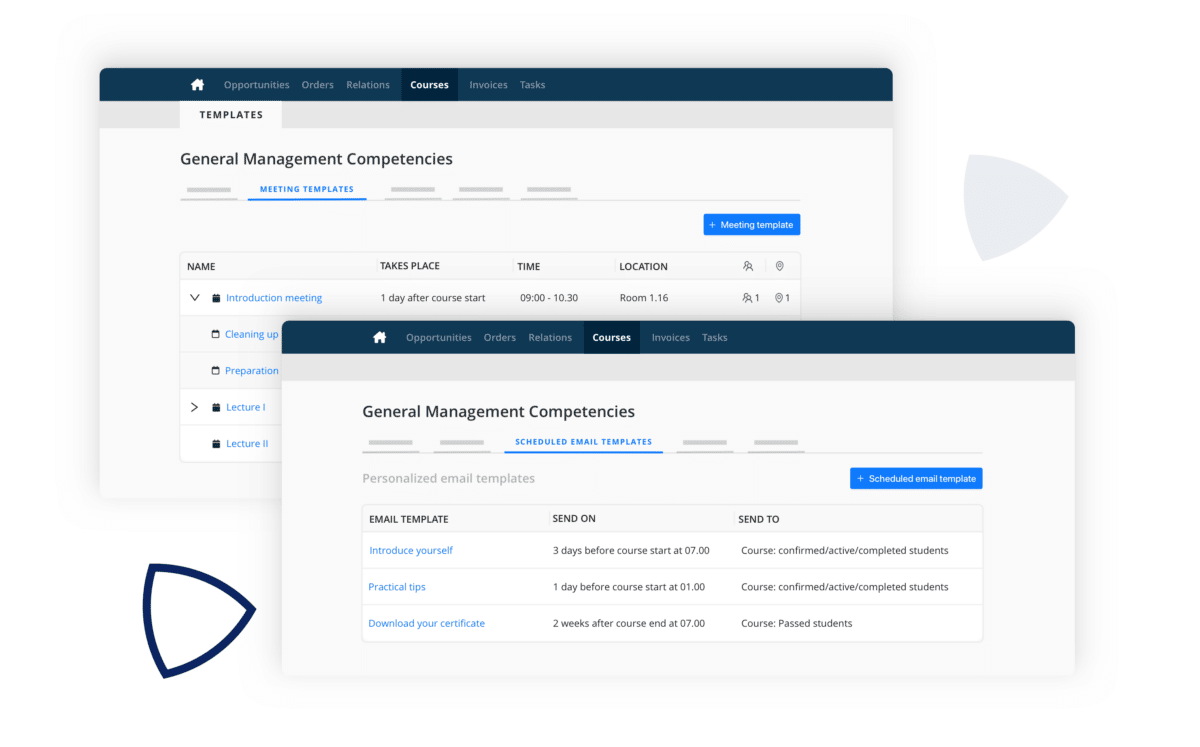
Task: Select Tasks in back window navbar
Action: (x=533, y=85)
